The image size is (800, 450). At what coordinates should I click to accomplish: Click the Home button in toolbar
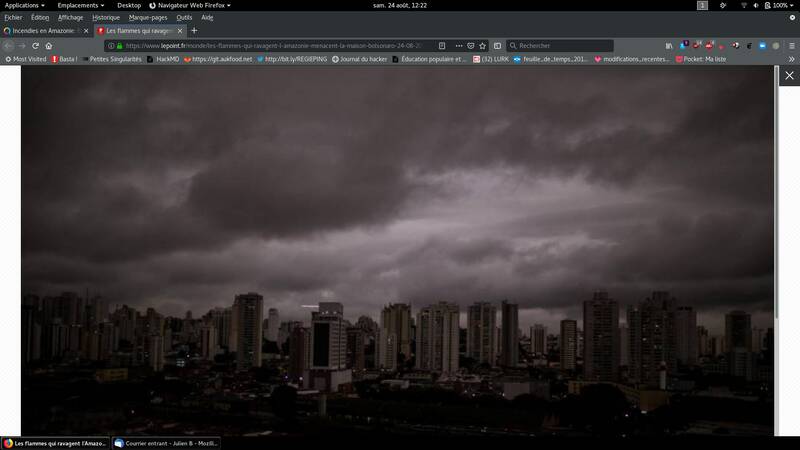[48, 45]
